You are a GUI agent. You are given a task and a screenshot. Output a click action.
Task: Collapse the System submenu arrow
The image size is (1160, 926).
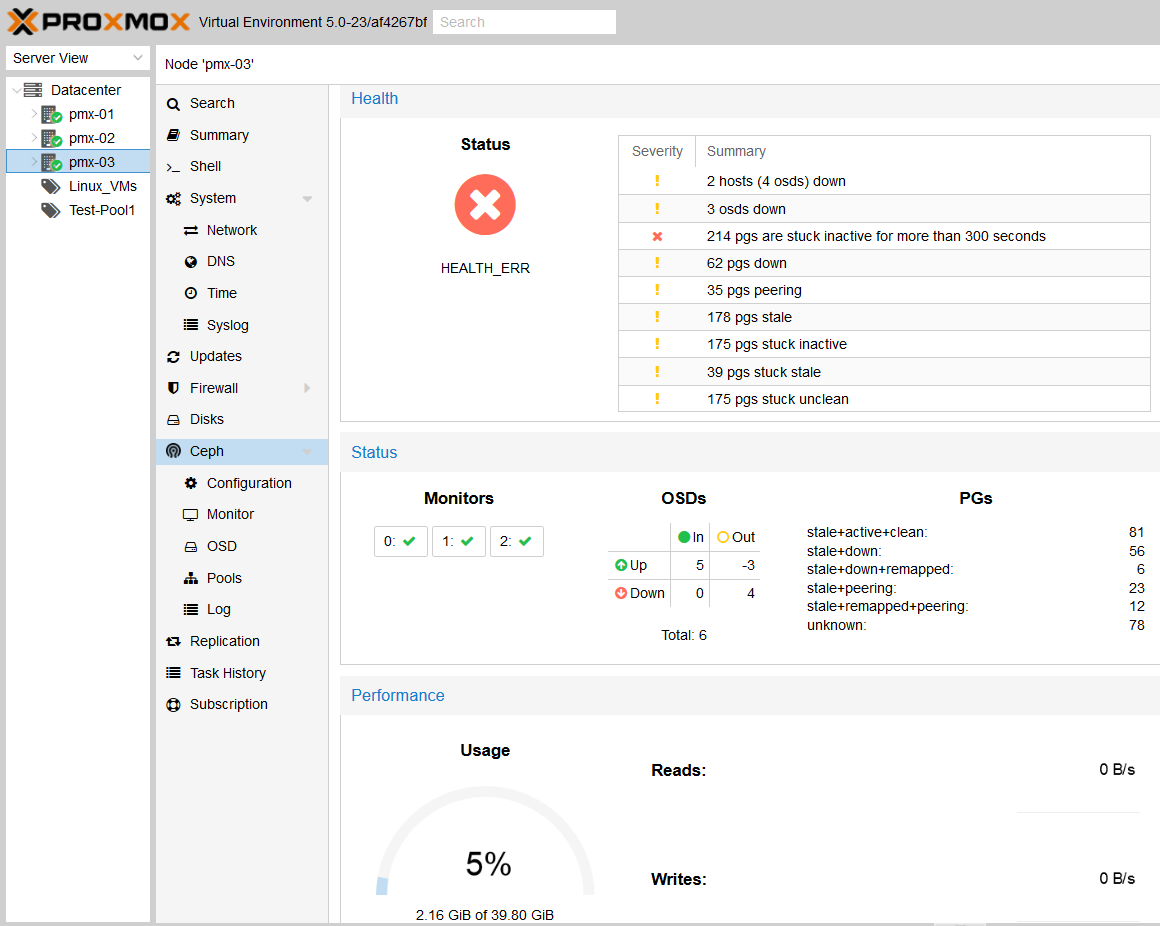click(307, 198)
